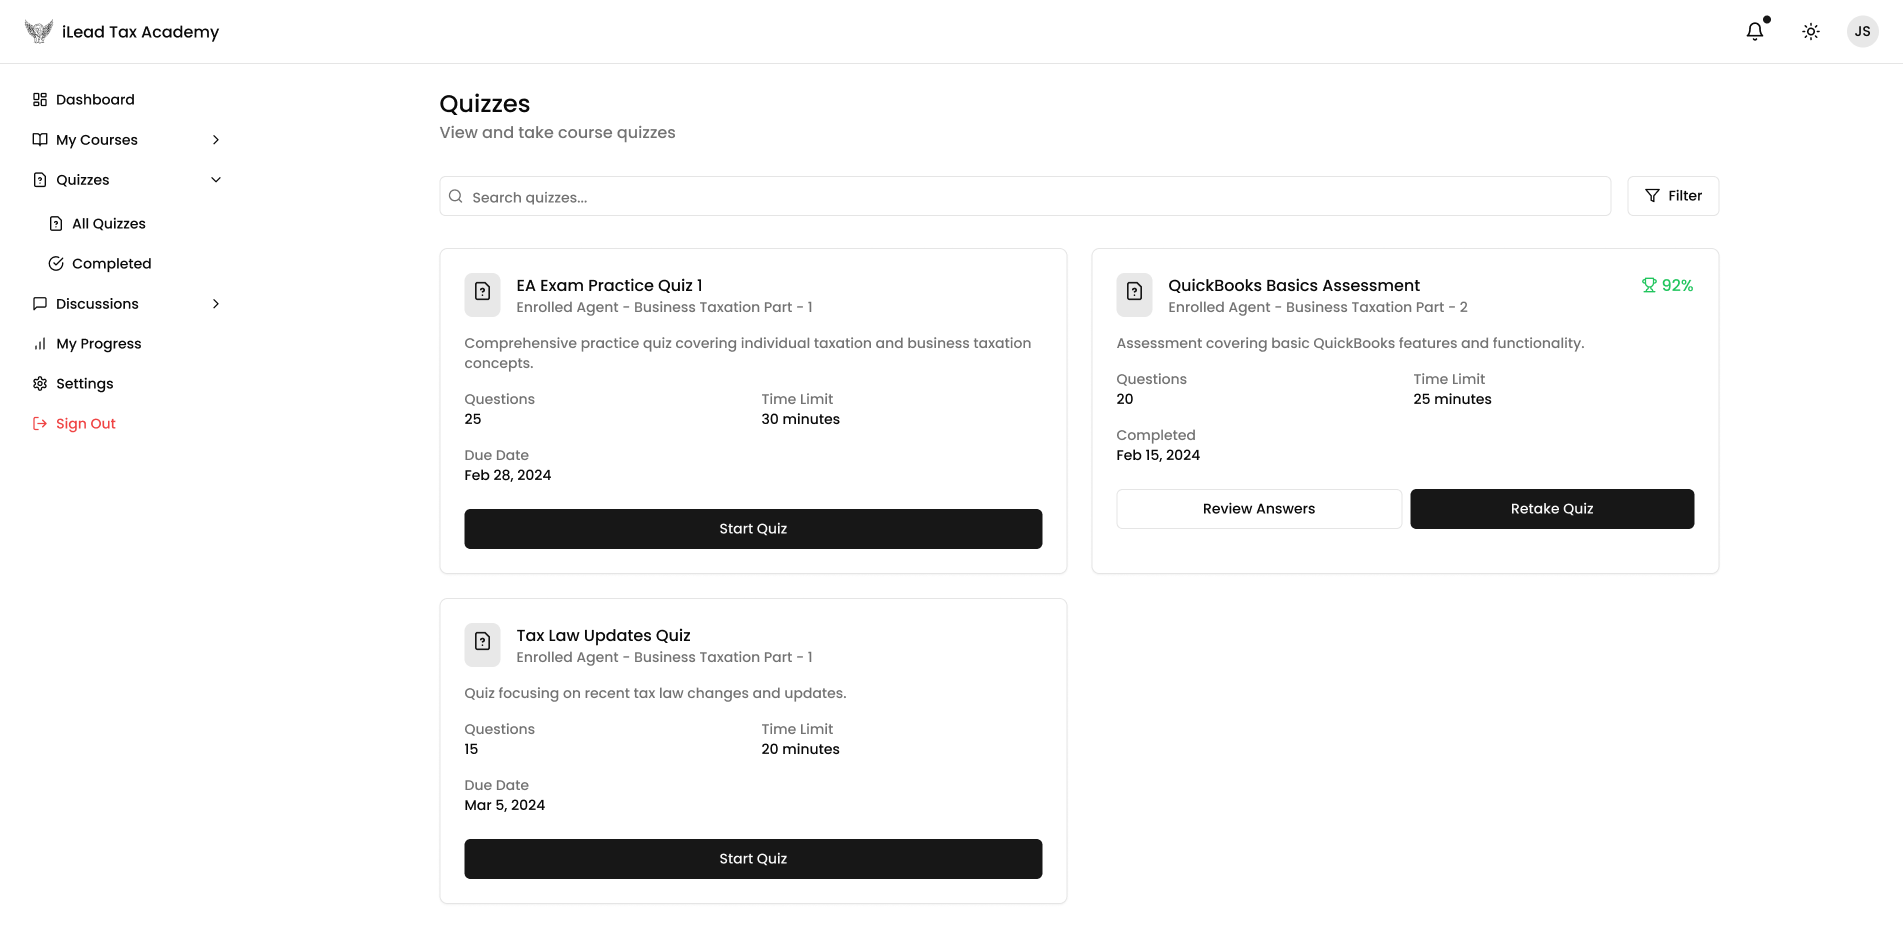Go to the Dashboard page
This screenshot has width=1903, height=928.
pos(95,100)
